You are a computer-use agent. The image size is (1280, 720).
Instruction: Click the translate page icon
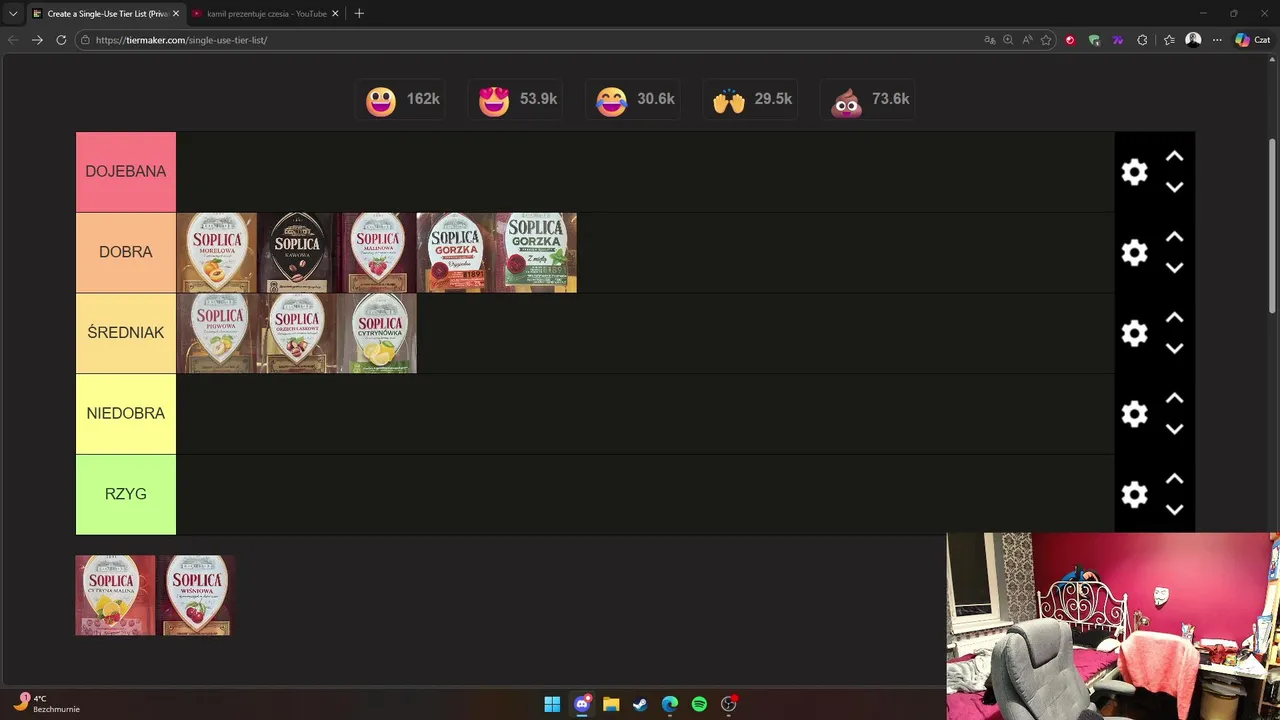pyautogui.click(x=989, y=40)
